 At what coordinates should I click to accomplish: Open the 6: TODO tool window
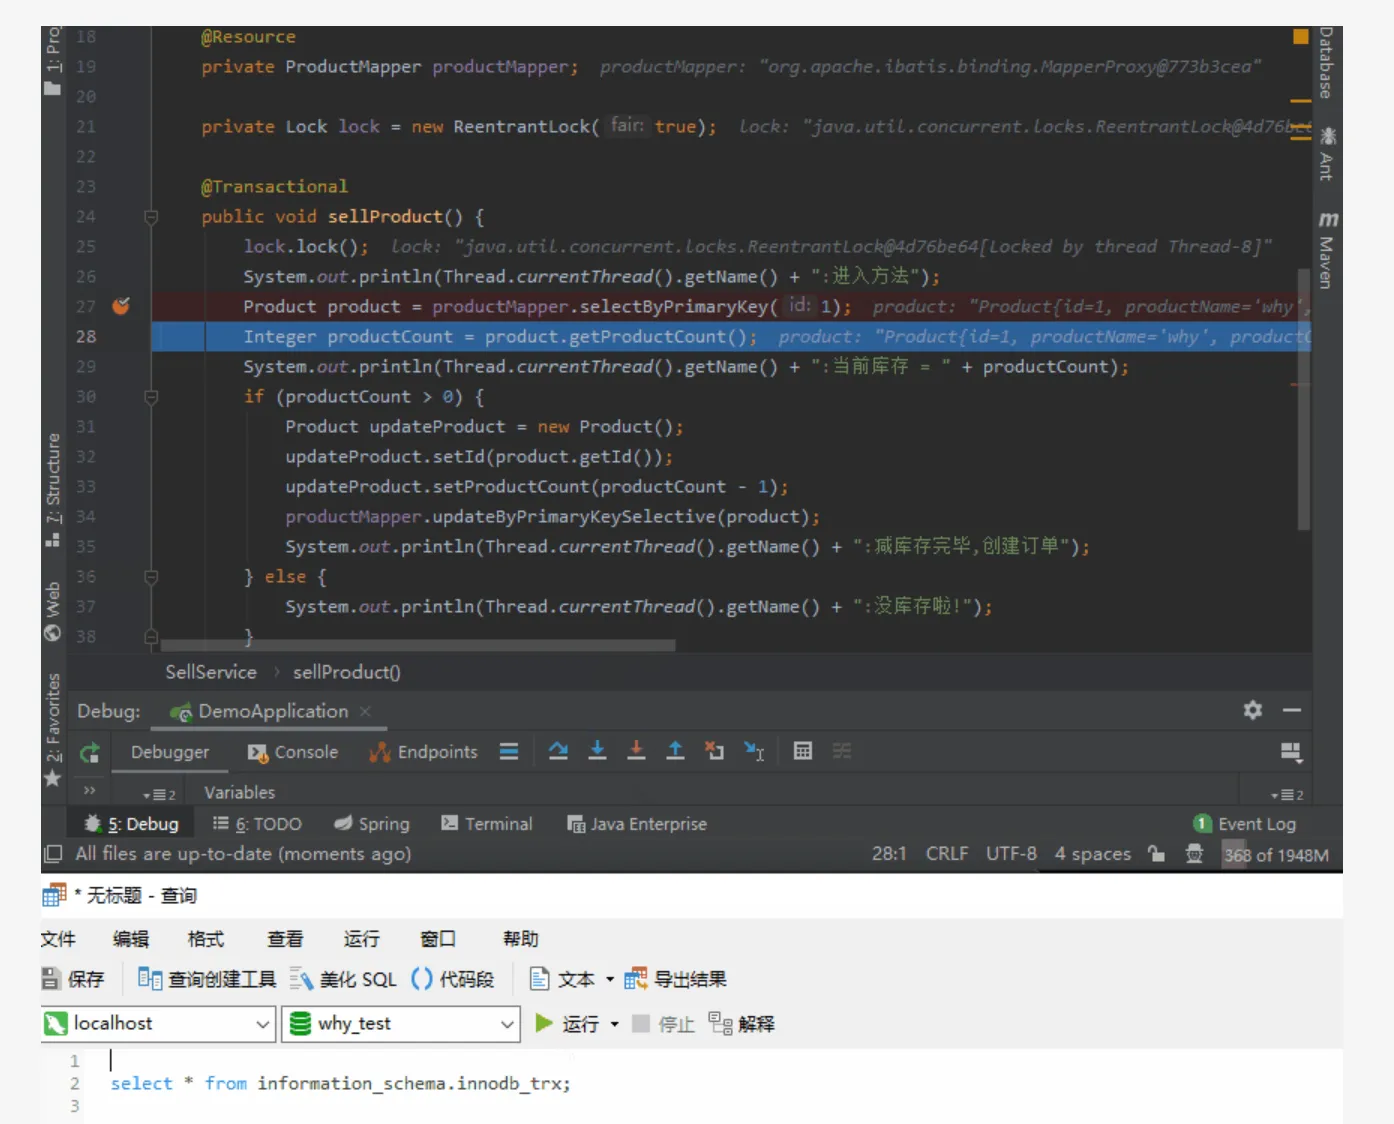click(x=257, y=824)
